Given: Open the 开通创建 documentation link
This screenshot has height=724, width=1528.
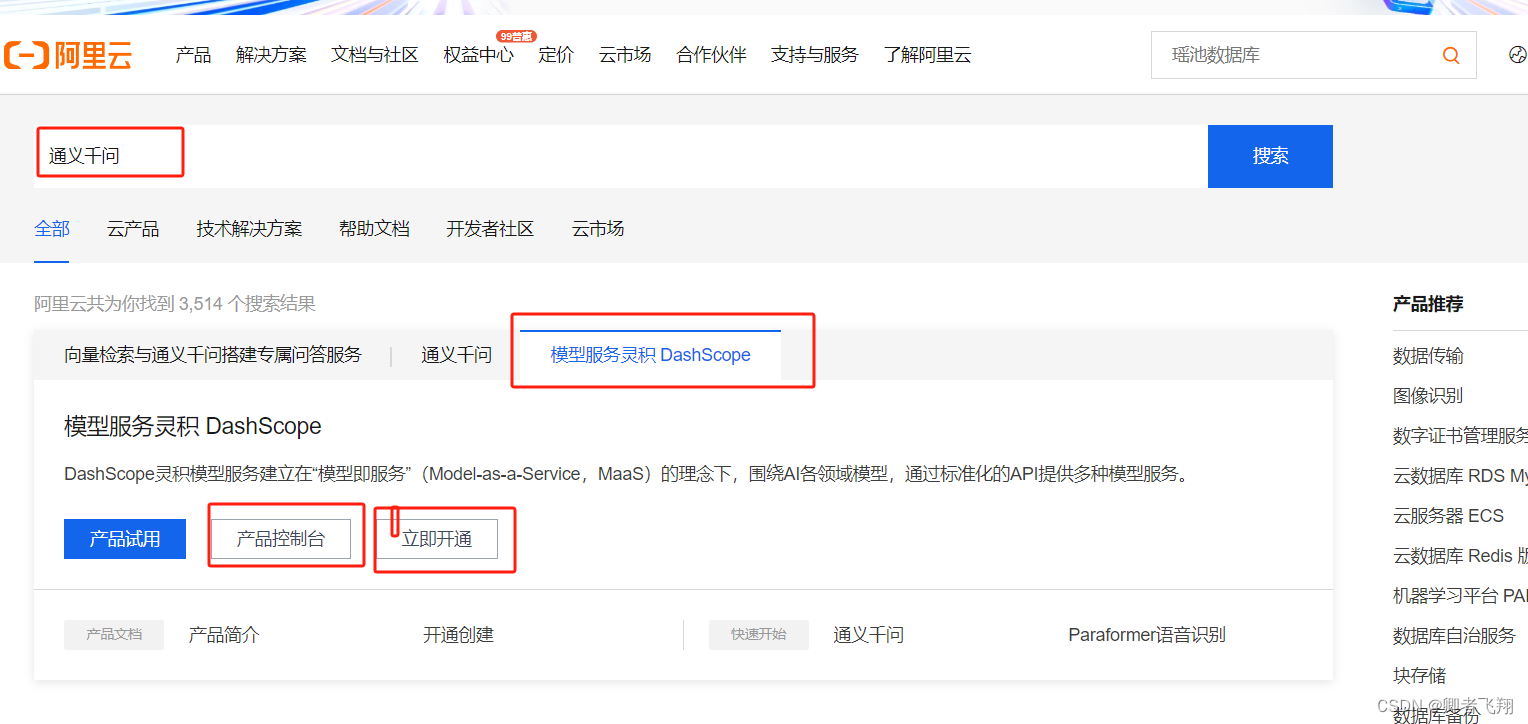Looking at the screenshot, I should coord(458,635).
